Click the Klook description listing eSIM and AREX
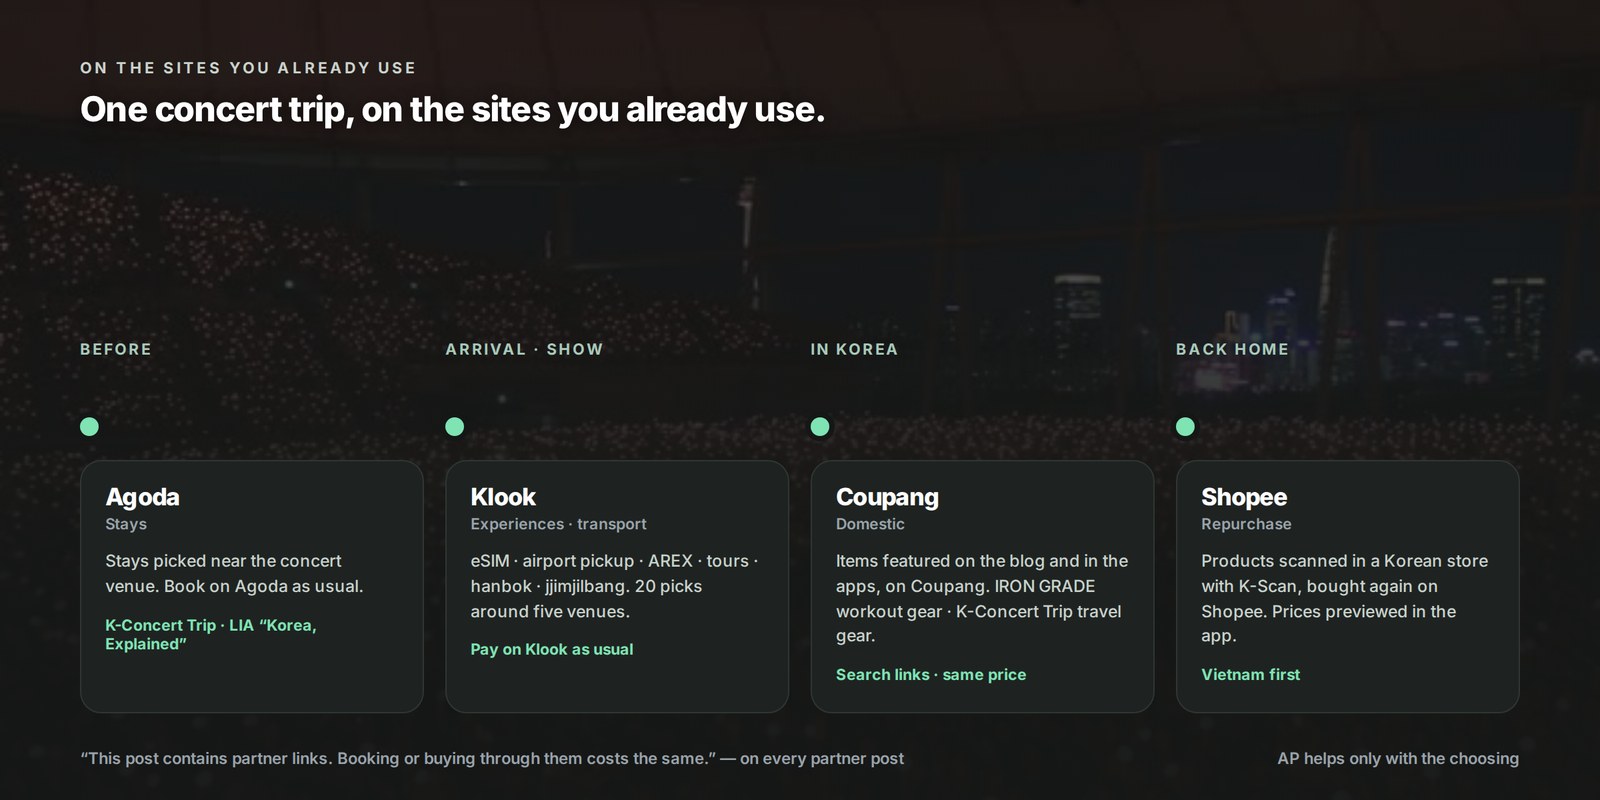1600x800 pixels. pos(614,586)
